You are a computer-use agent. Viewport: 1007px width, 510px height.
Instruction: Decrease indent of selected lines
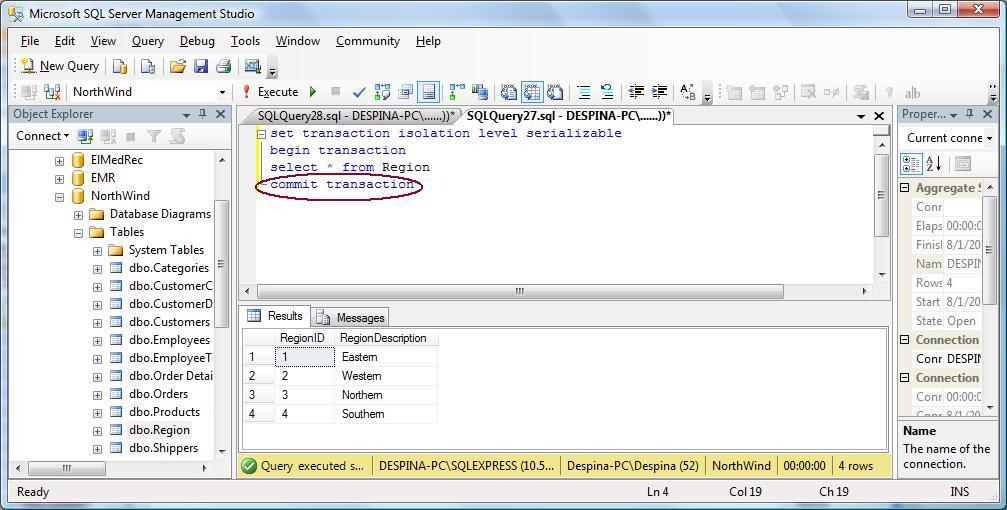(x=636, y=92)
